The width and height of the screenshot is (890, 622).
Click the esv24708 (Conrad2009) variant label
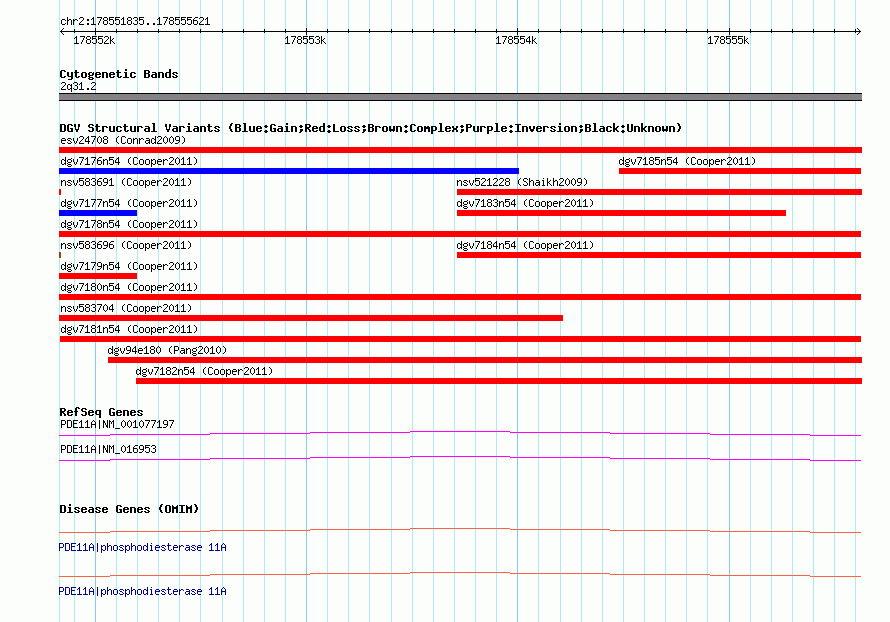coord(123,140)
